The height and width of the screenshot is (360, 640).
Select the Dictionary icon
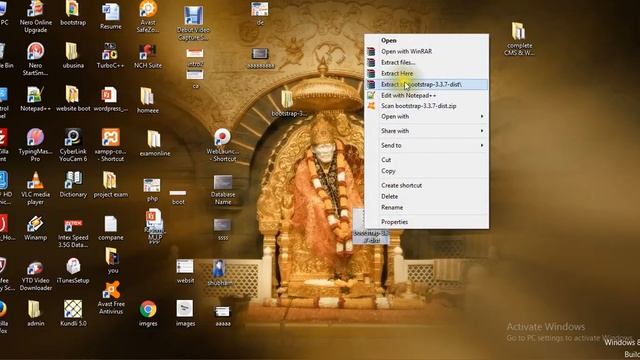[73, 184]
